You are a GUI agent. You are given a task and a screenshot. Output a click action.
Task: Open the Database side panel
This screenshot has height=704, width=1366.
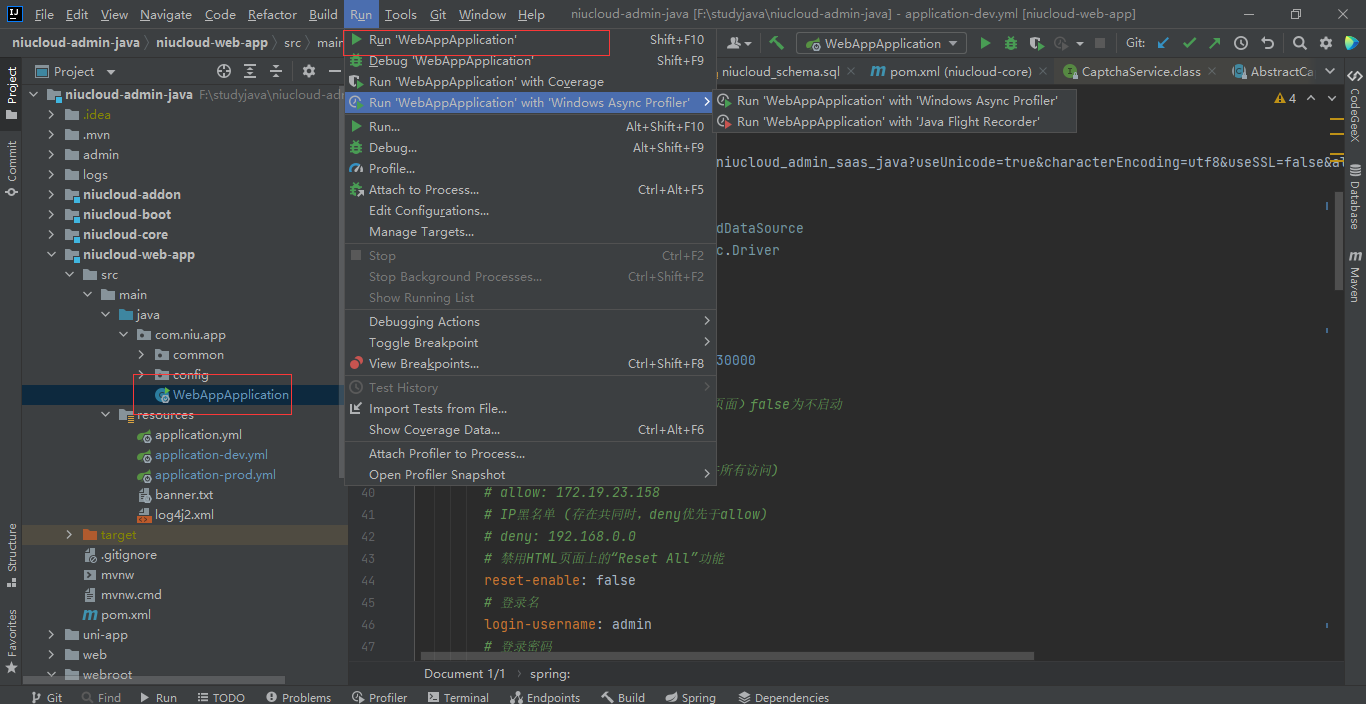click(1355, 197)
